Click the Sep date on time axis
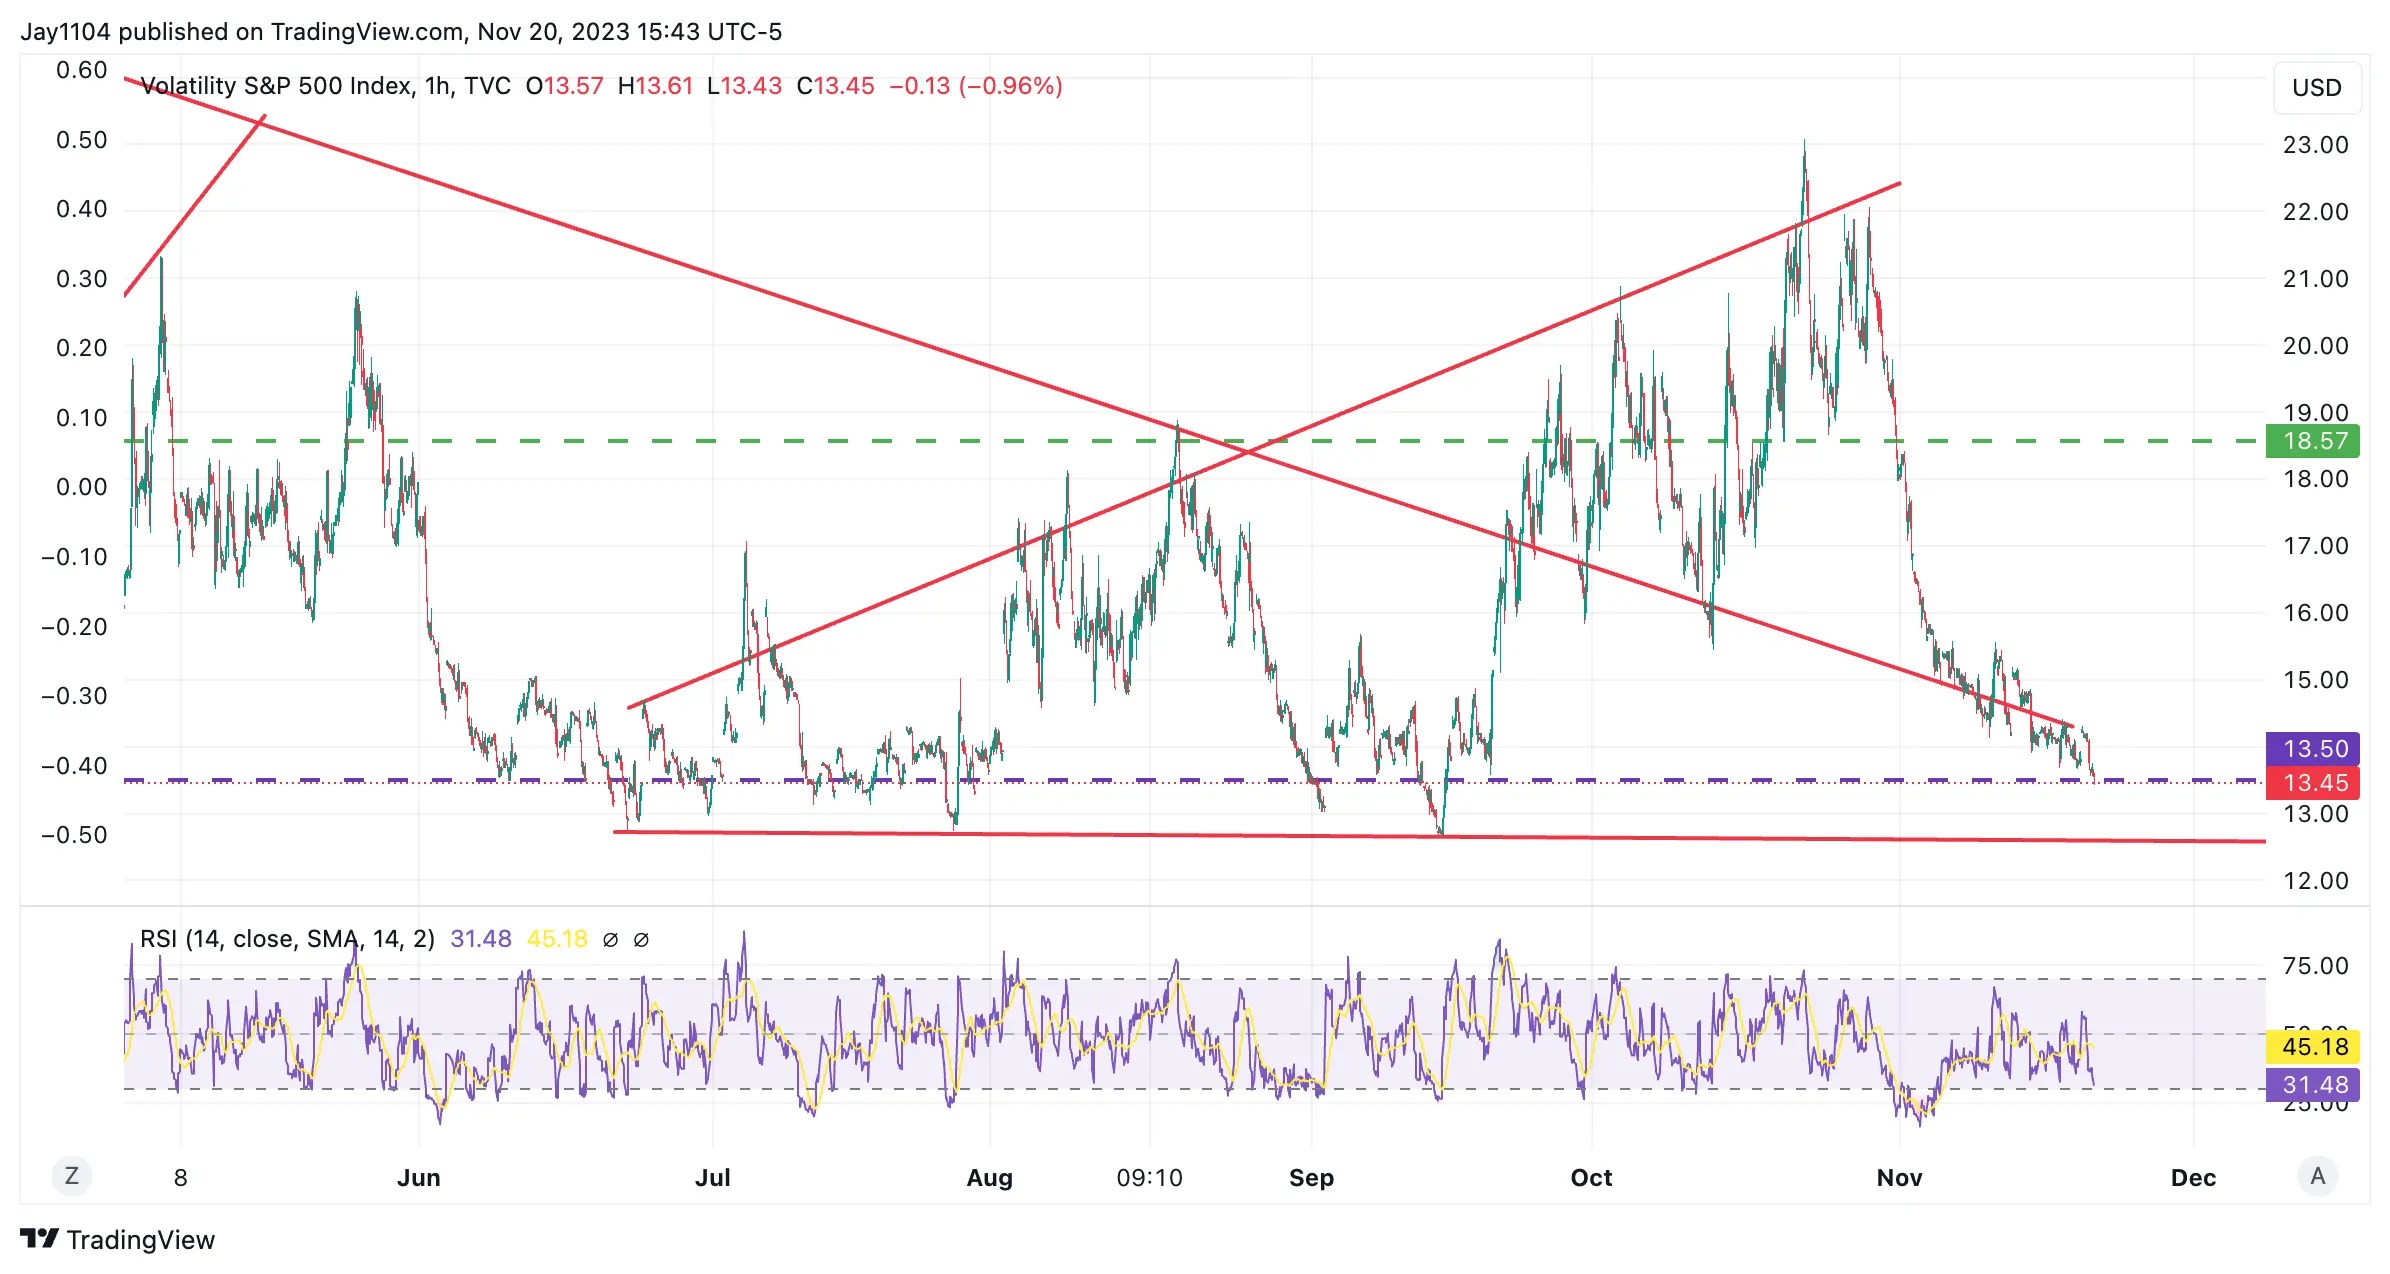 click(1312, 1178)
